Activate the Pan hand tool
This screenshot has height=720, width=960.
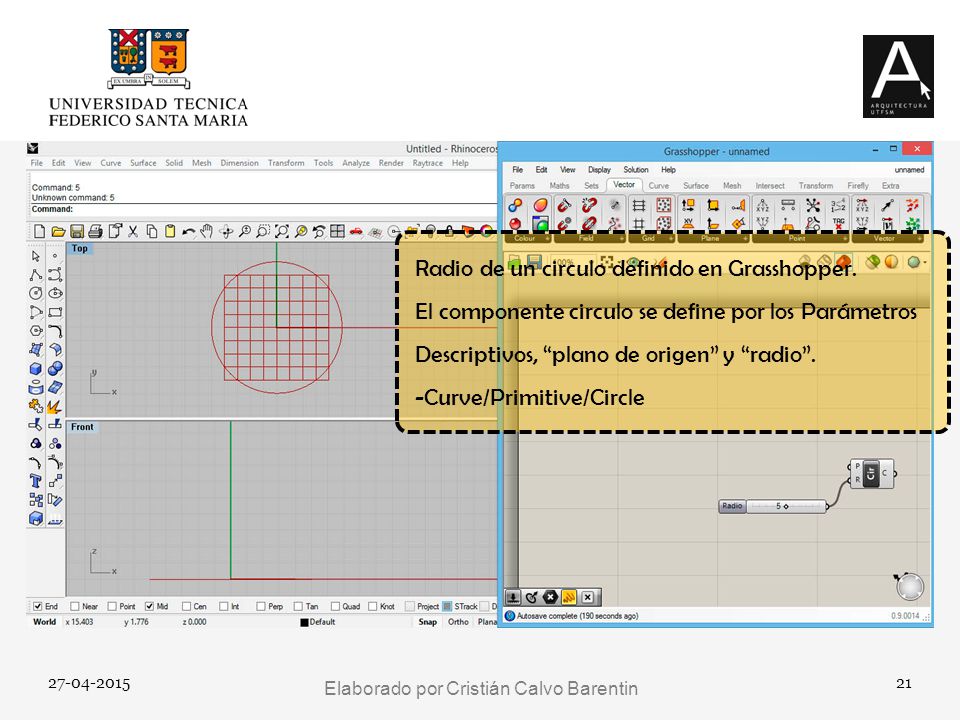tap(207, 231)
